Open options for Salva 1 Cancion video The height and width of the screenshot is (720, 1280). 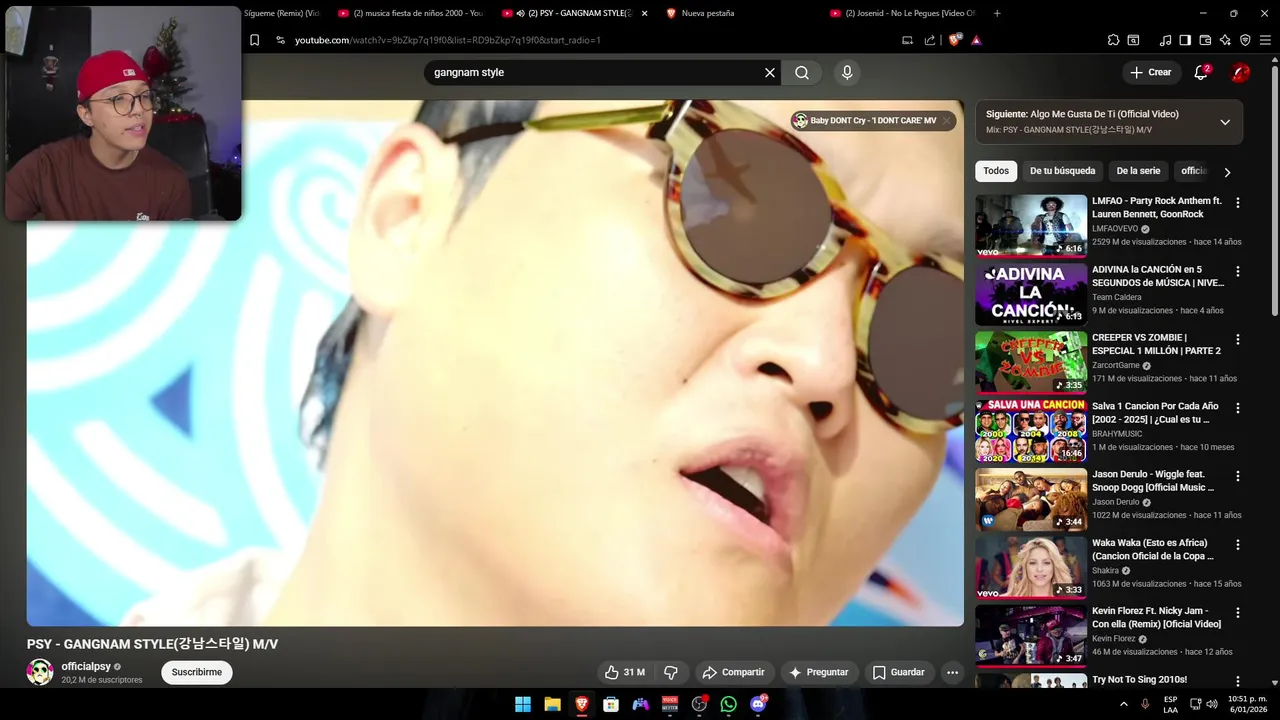tap(1238, 408)
